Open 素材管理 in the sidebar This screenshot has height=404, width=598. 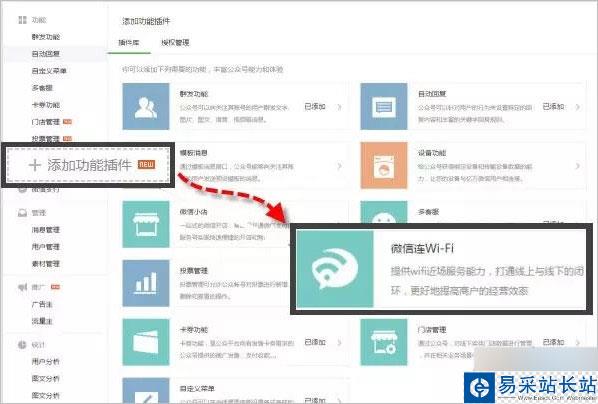(x=46, y=264)
